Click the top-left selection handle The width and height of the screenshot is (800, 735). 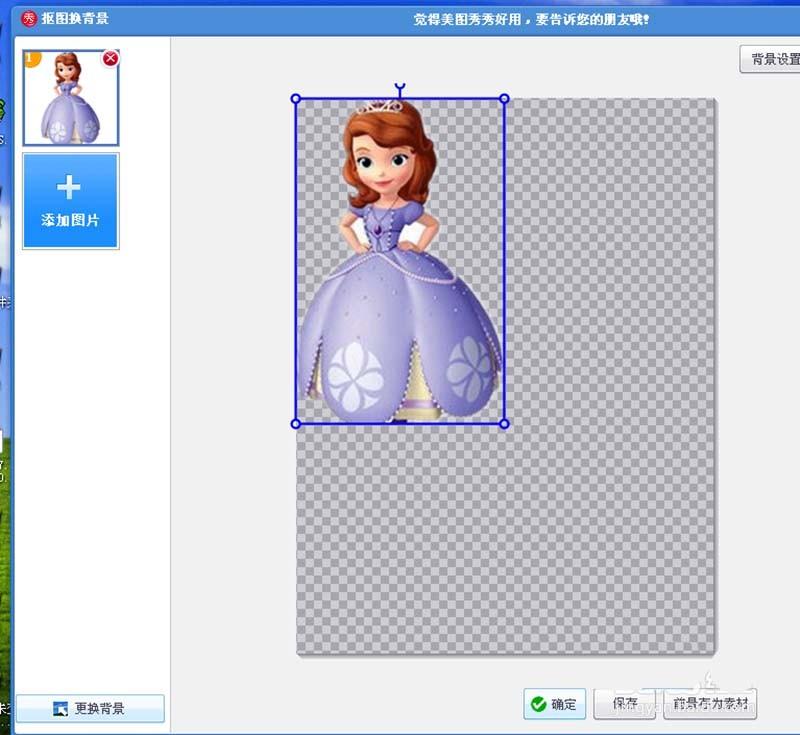pyautogui.click(x=296, y=97)
